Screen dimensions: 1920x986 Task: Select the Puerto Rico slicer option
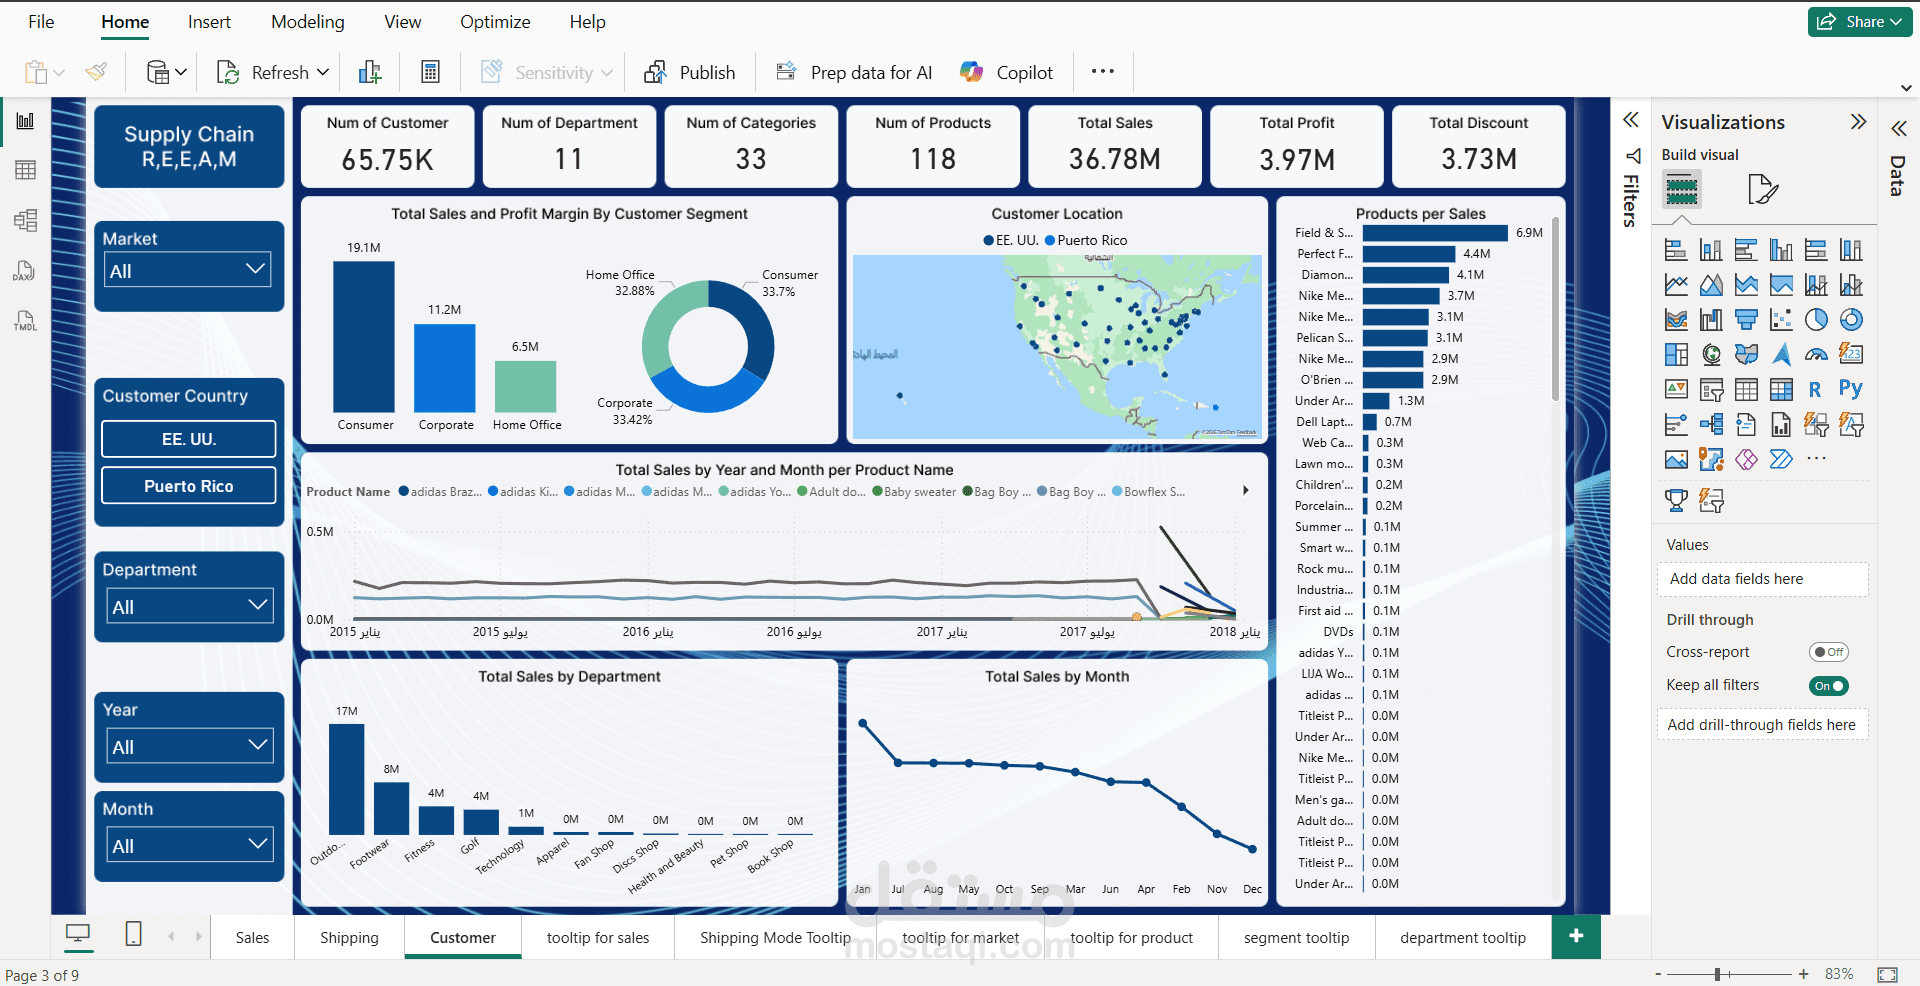pyautogui.click(x=188, y=486)
